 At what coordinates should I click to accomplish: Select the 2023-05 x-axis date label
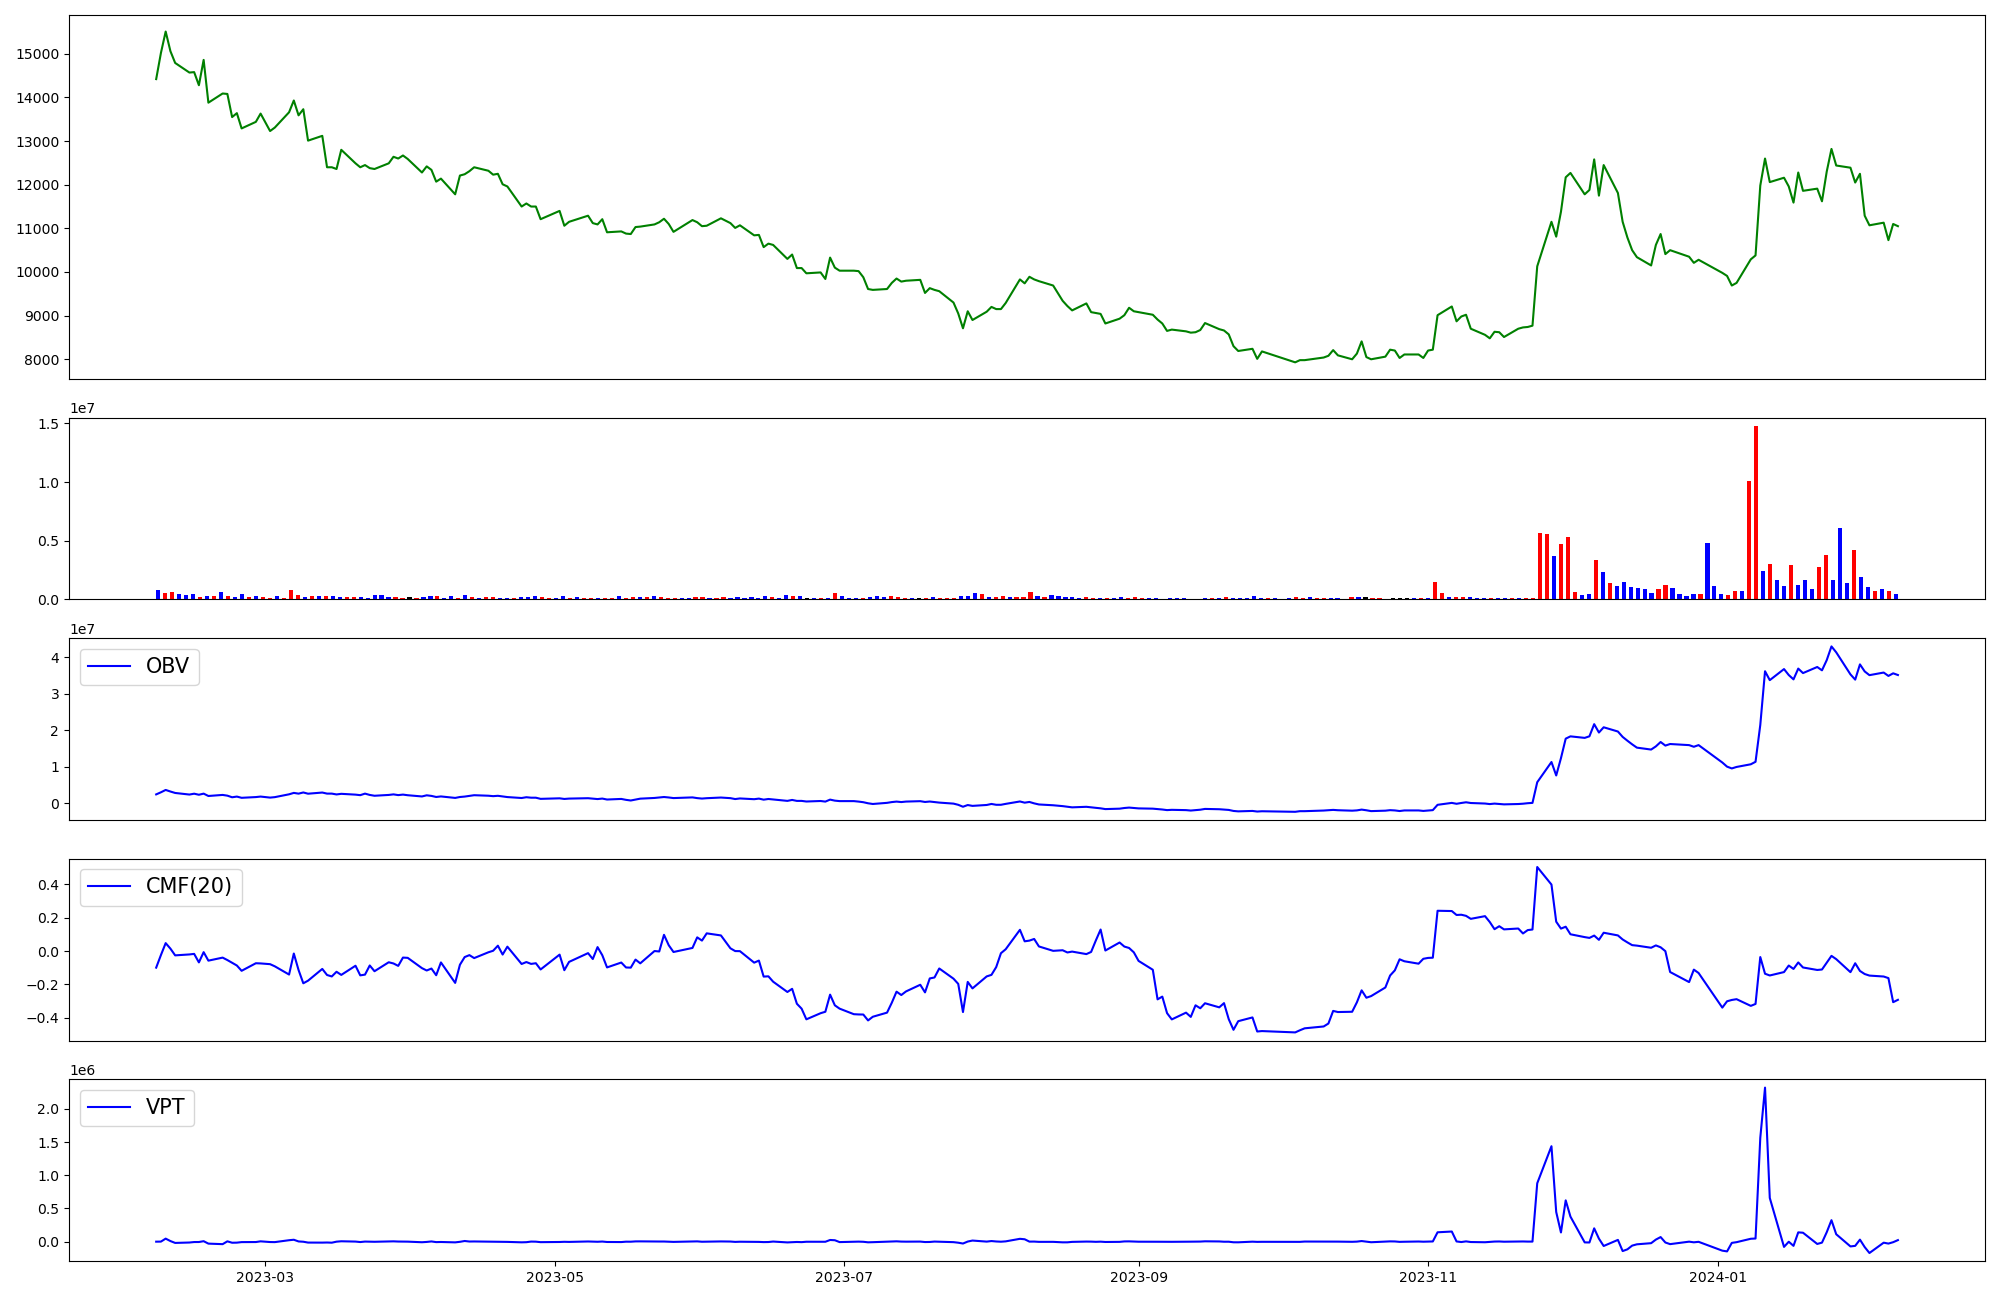click(x=555, y=1277)
